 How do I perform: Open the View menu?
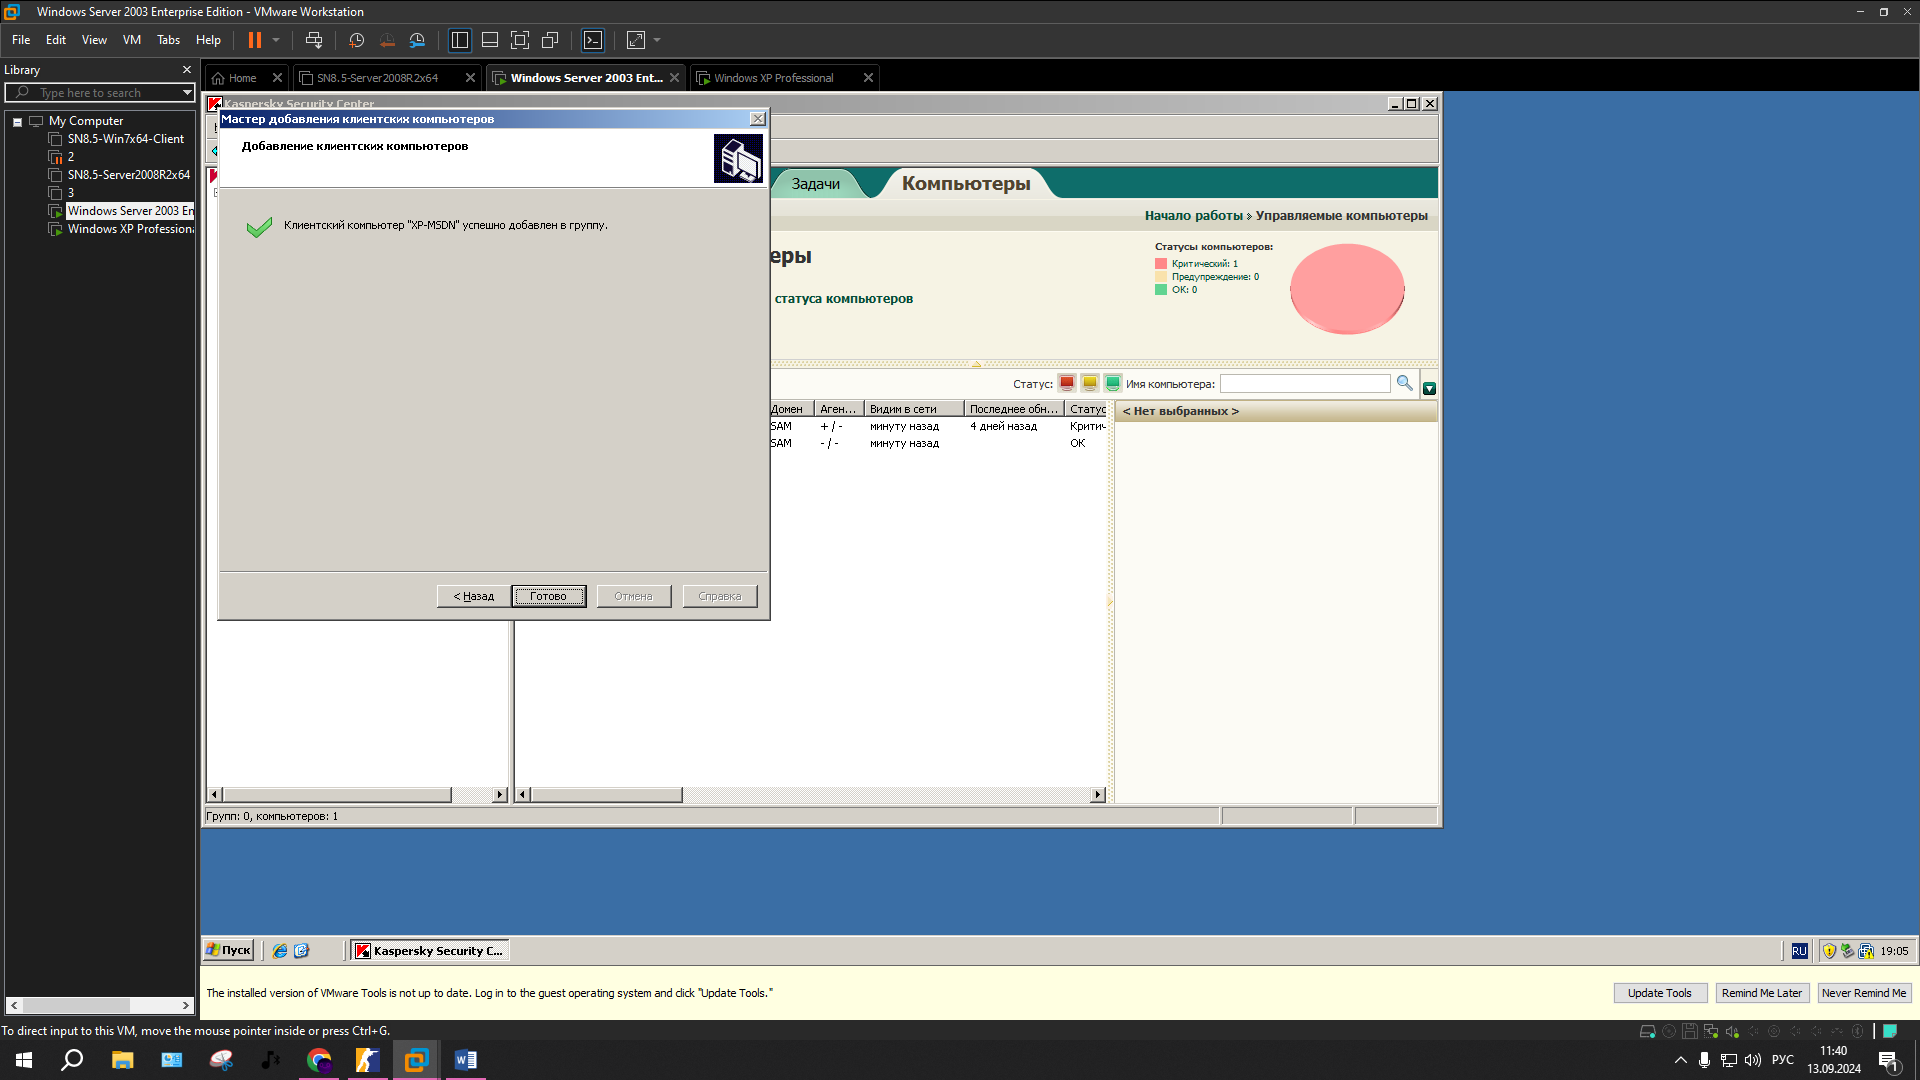coord(94,40)
